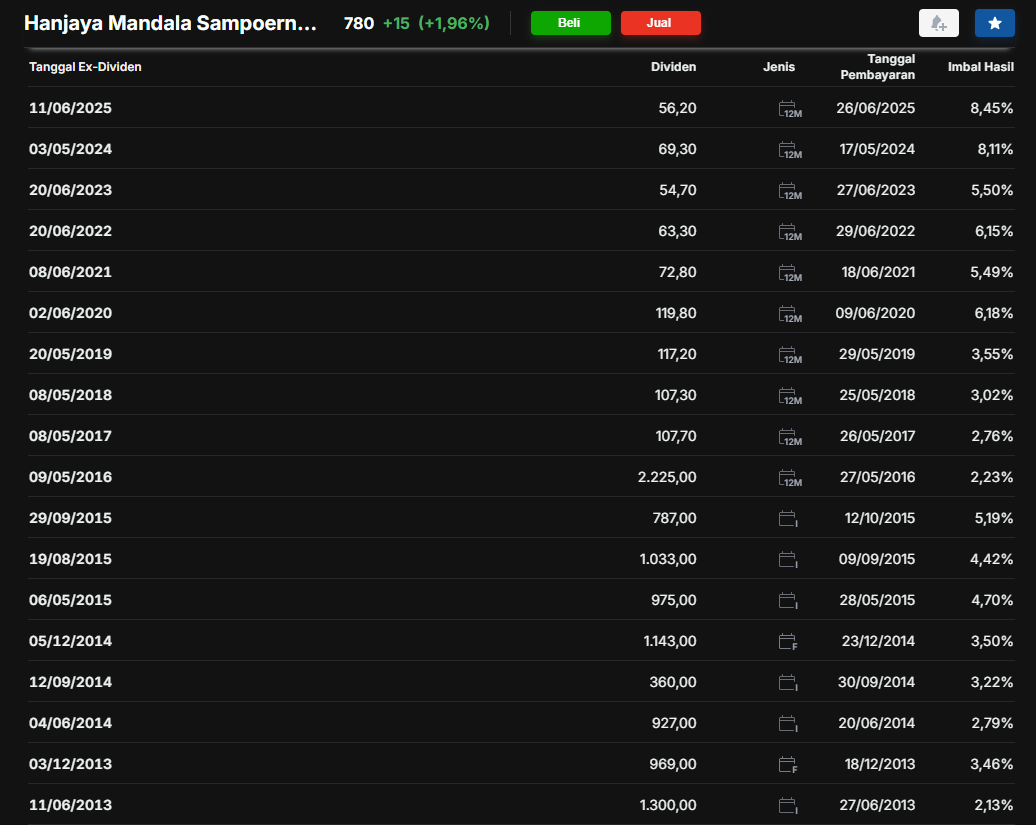This screenshot has width=1036, height=825.
Task: Click yield value 2,76%
Action: [x=992, y=436]
